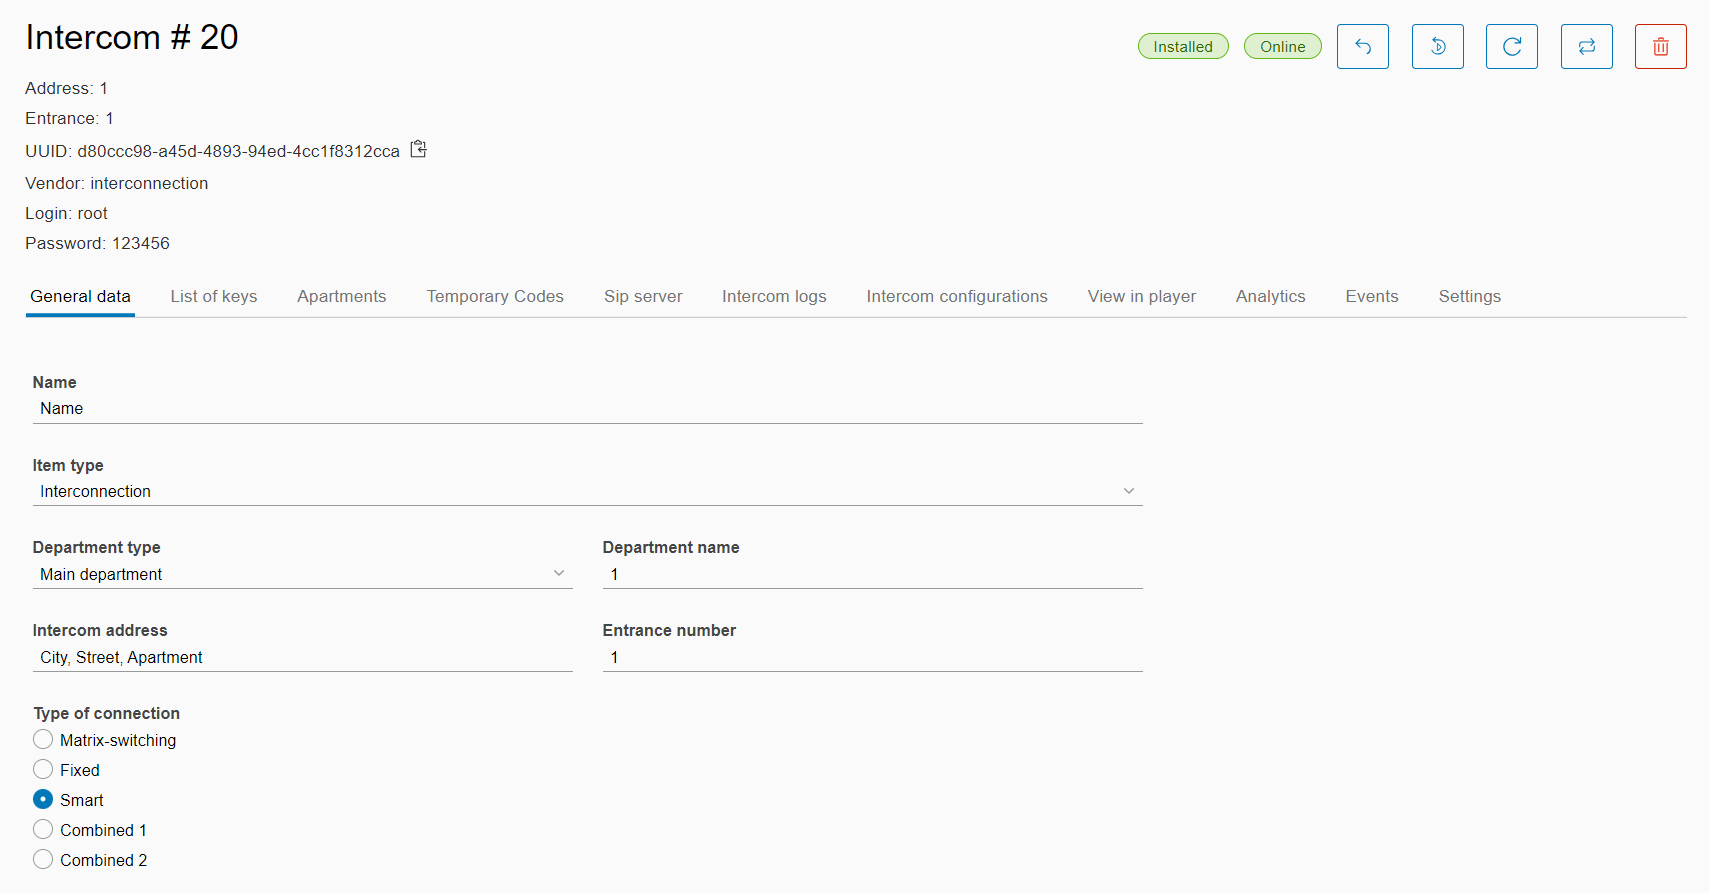Click the clockwise refresh icon button

[1511, 47]
